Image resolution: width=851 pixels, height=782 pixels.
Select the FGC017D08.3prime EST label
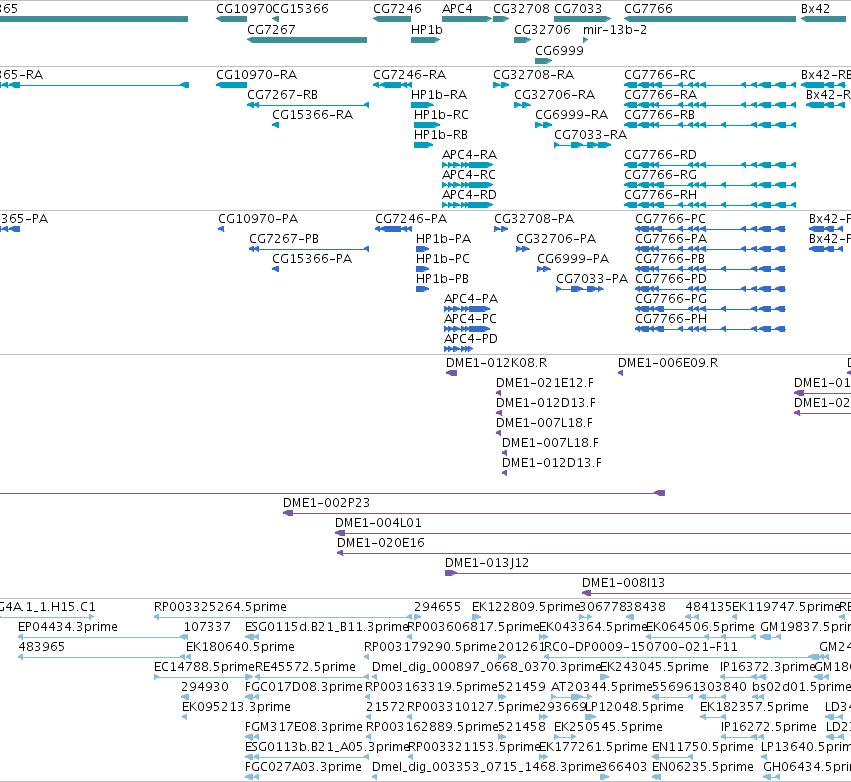click(x=303, y=687)
